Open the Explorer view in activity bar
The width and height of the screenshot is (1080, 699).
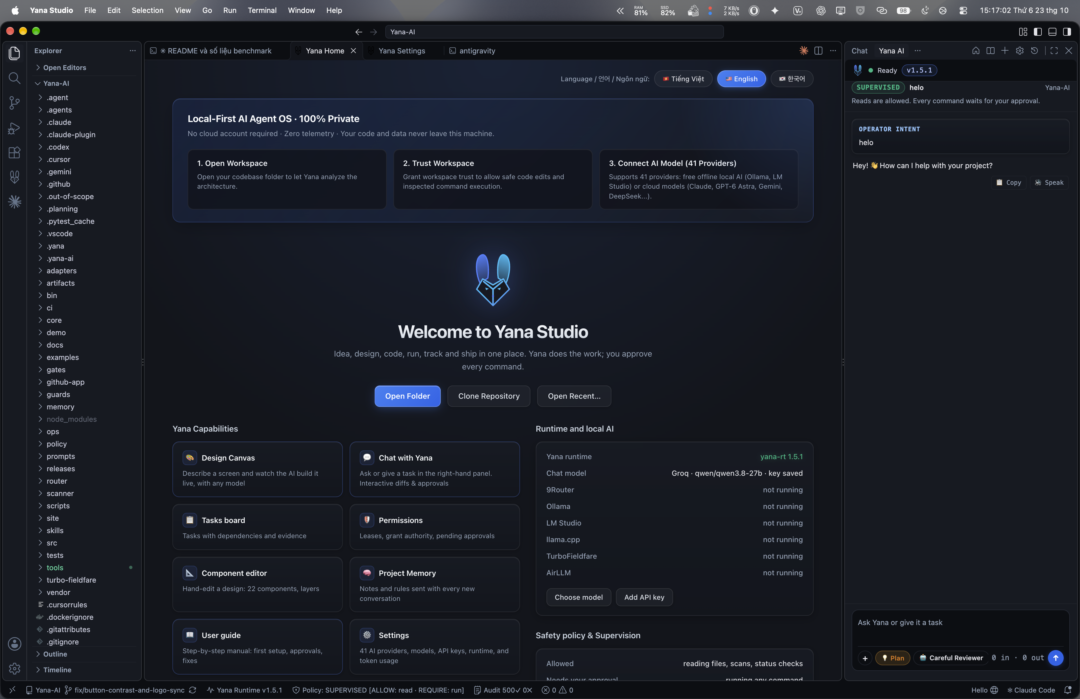[x=14, y=53]
